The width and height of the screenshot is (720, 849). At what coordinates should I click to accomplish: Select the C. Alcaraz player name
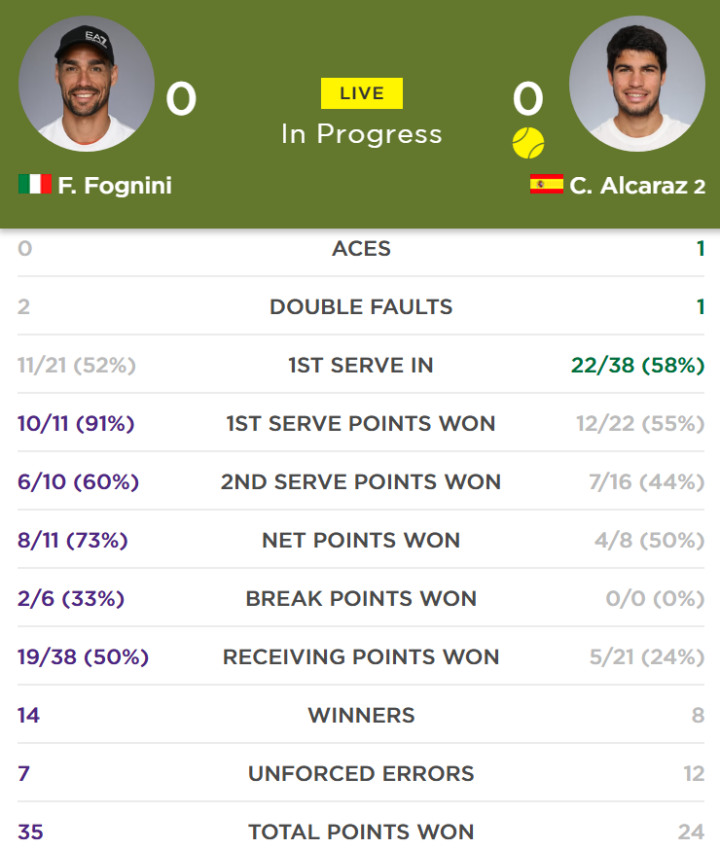pyautogui.click(x=629, y=186)
